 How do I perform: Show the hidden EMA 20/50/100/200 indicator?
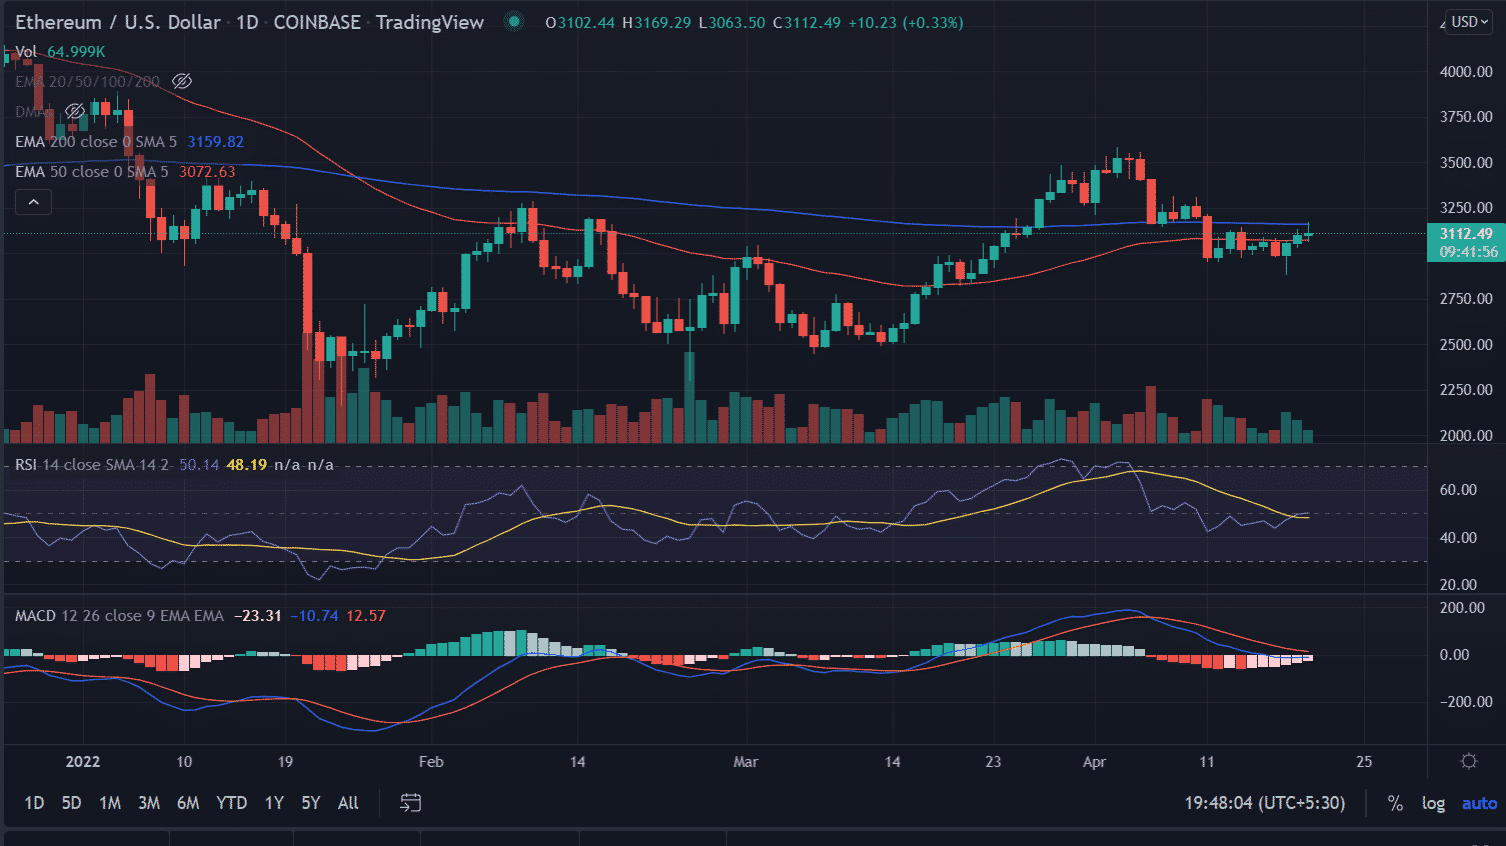[182, 82]
